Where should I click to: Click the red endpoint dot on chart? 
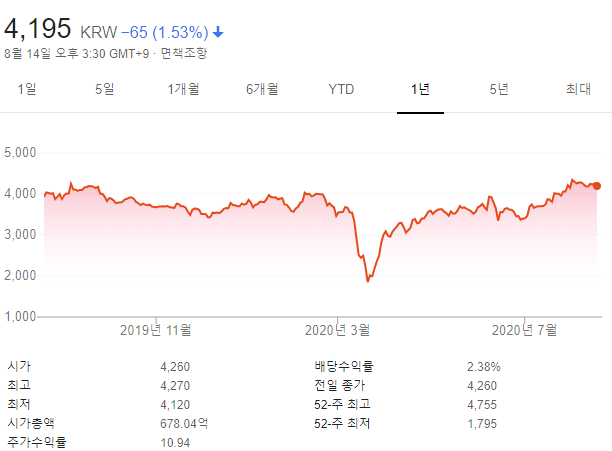point(597,186)
